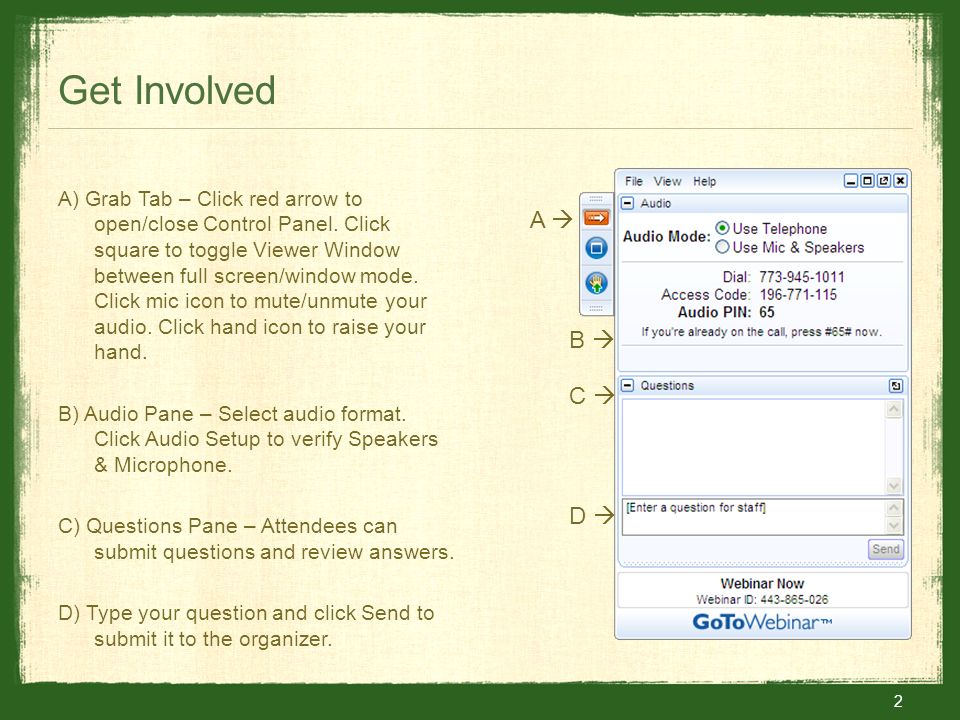Click the Webinar Now title

[x=762, y=583]
